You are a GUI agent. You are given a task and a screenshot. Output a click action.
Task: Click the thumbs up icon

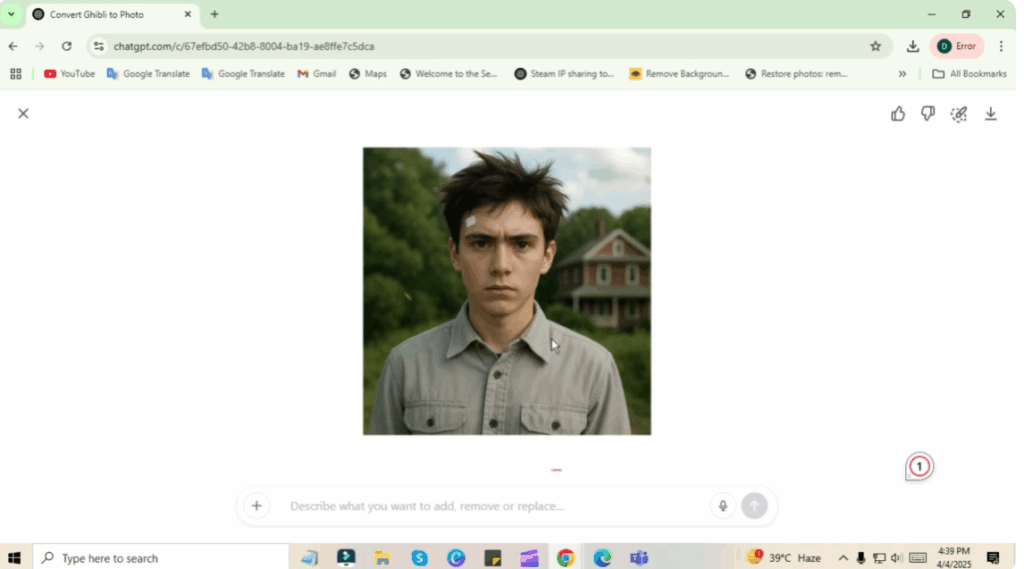(897, 114)
